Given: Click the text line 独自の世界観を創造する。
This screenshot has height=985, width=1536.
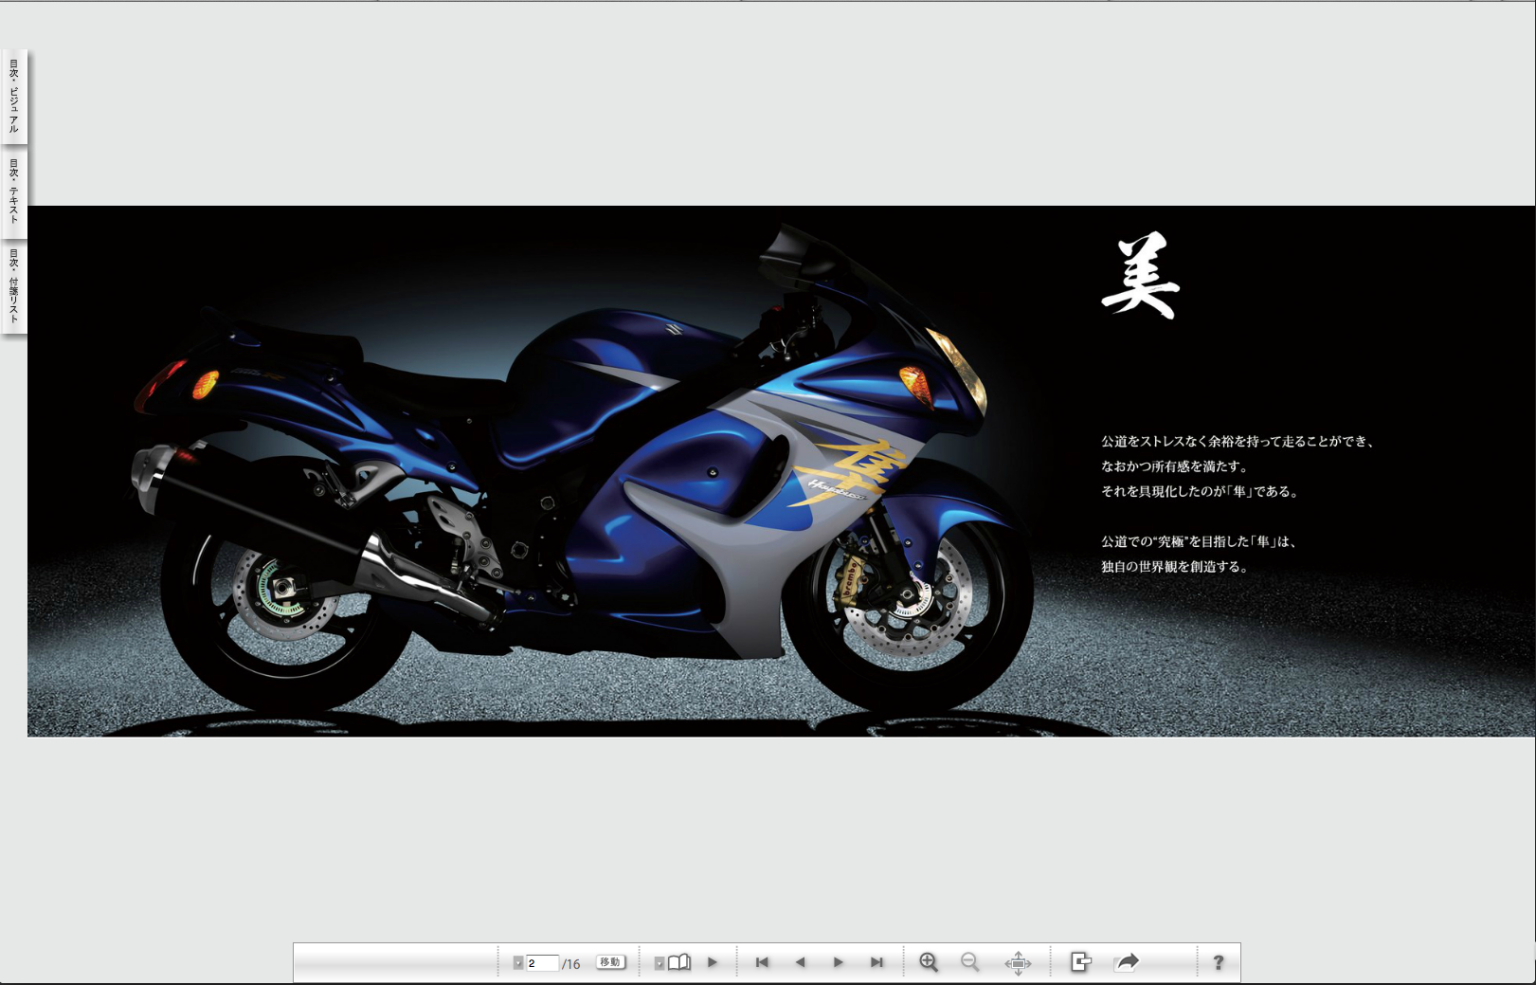Looking at the screenshot, I should pyautogui.click(x=1174, y=566).
